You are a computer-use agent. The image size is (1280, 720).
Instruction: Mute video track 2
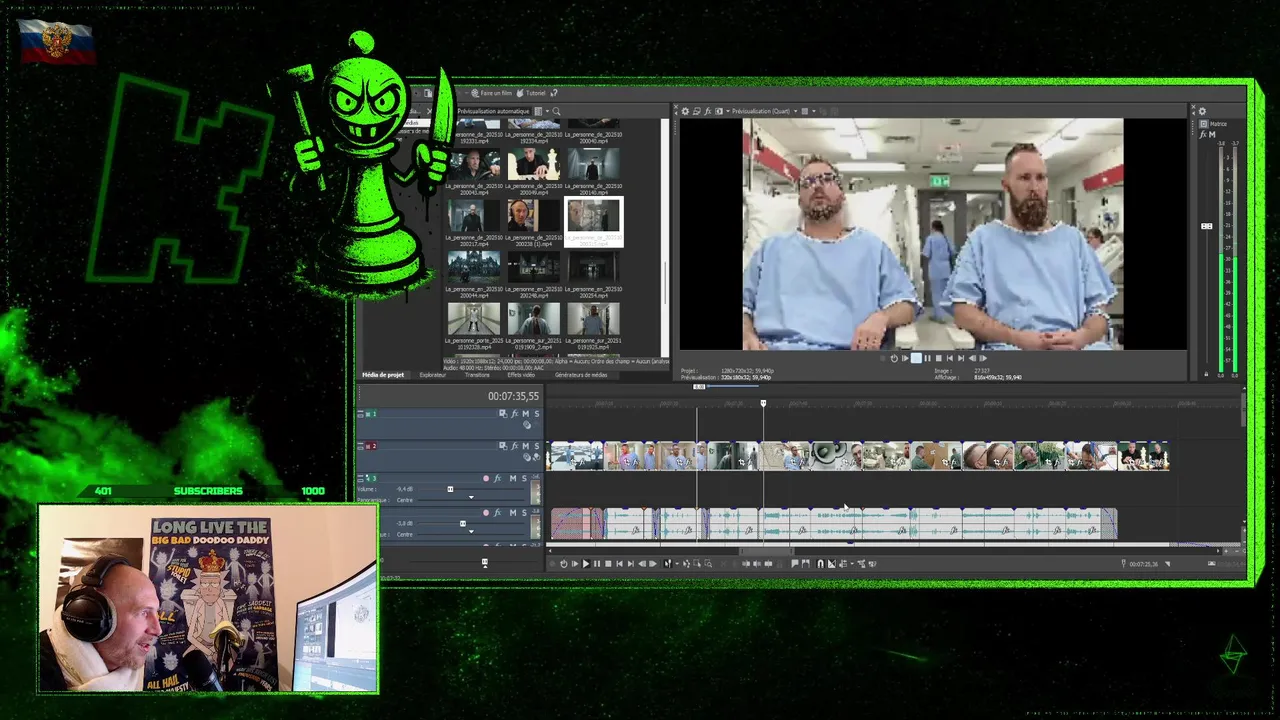(526, 446)
